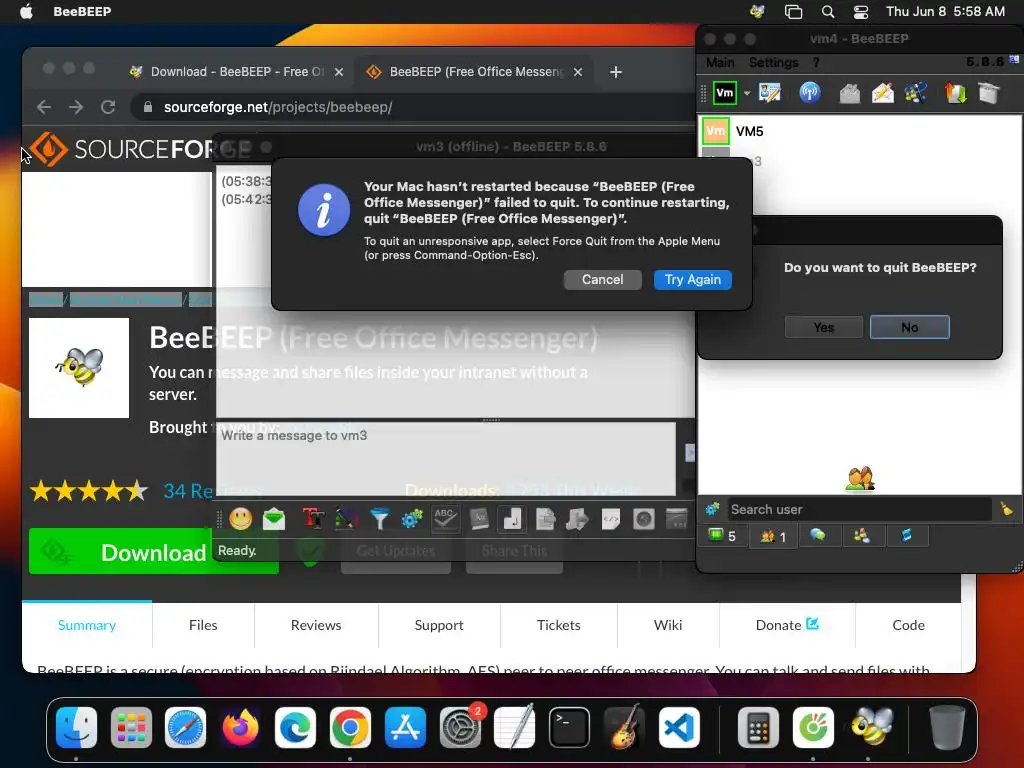Screen dimensions: 1024x768
Task: Switch to the saved chats people tab
Action: tap(861, 536)
